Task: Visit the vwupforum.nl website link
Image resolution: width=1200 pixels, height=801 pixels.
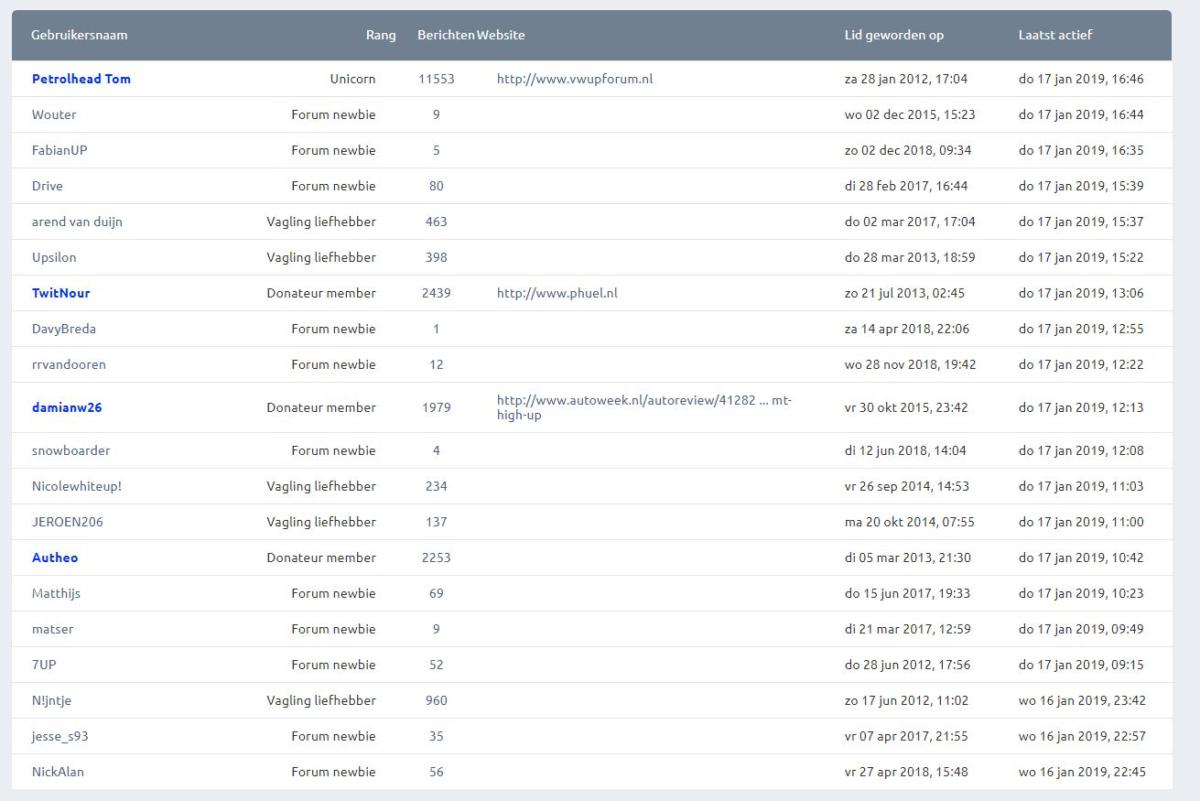Action: click(x=574, y=79)
